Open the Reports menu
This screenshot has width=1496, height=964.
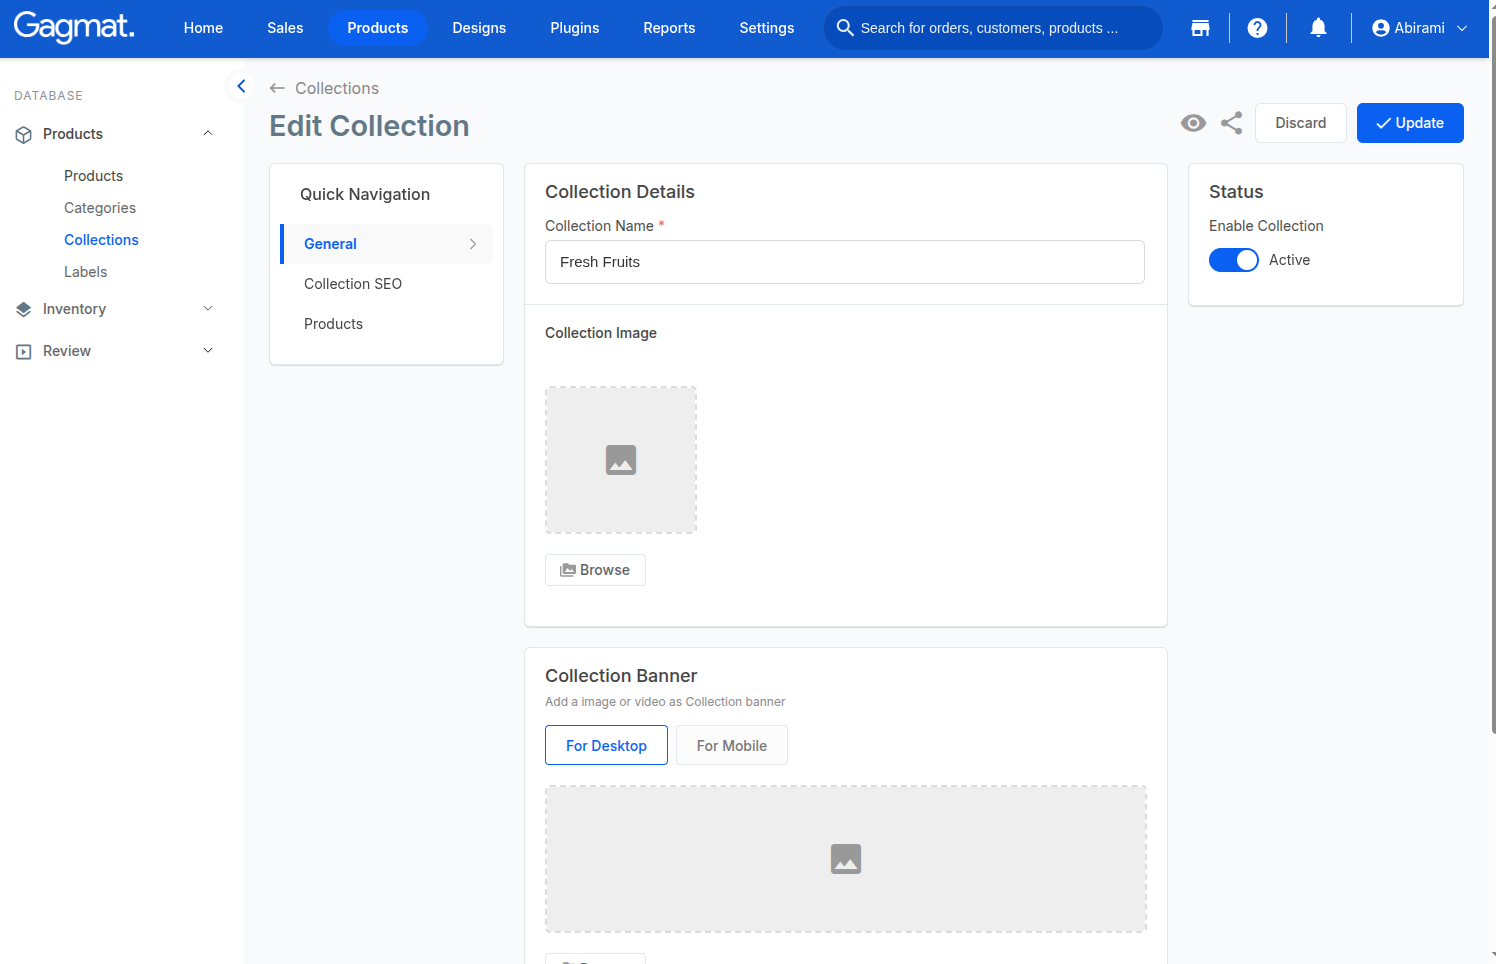(669, 28)
